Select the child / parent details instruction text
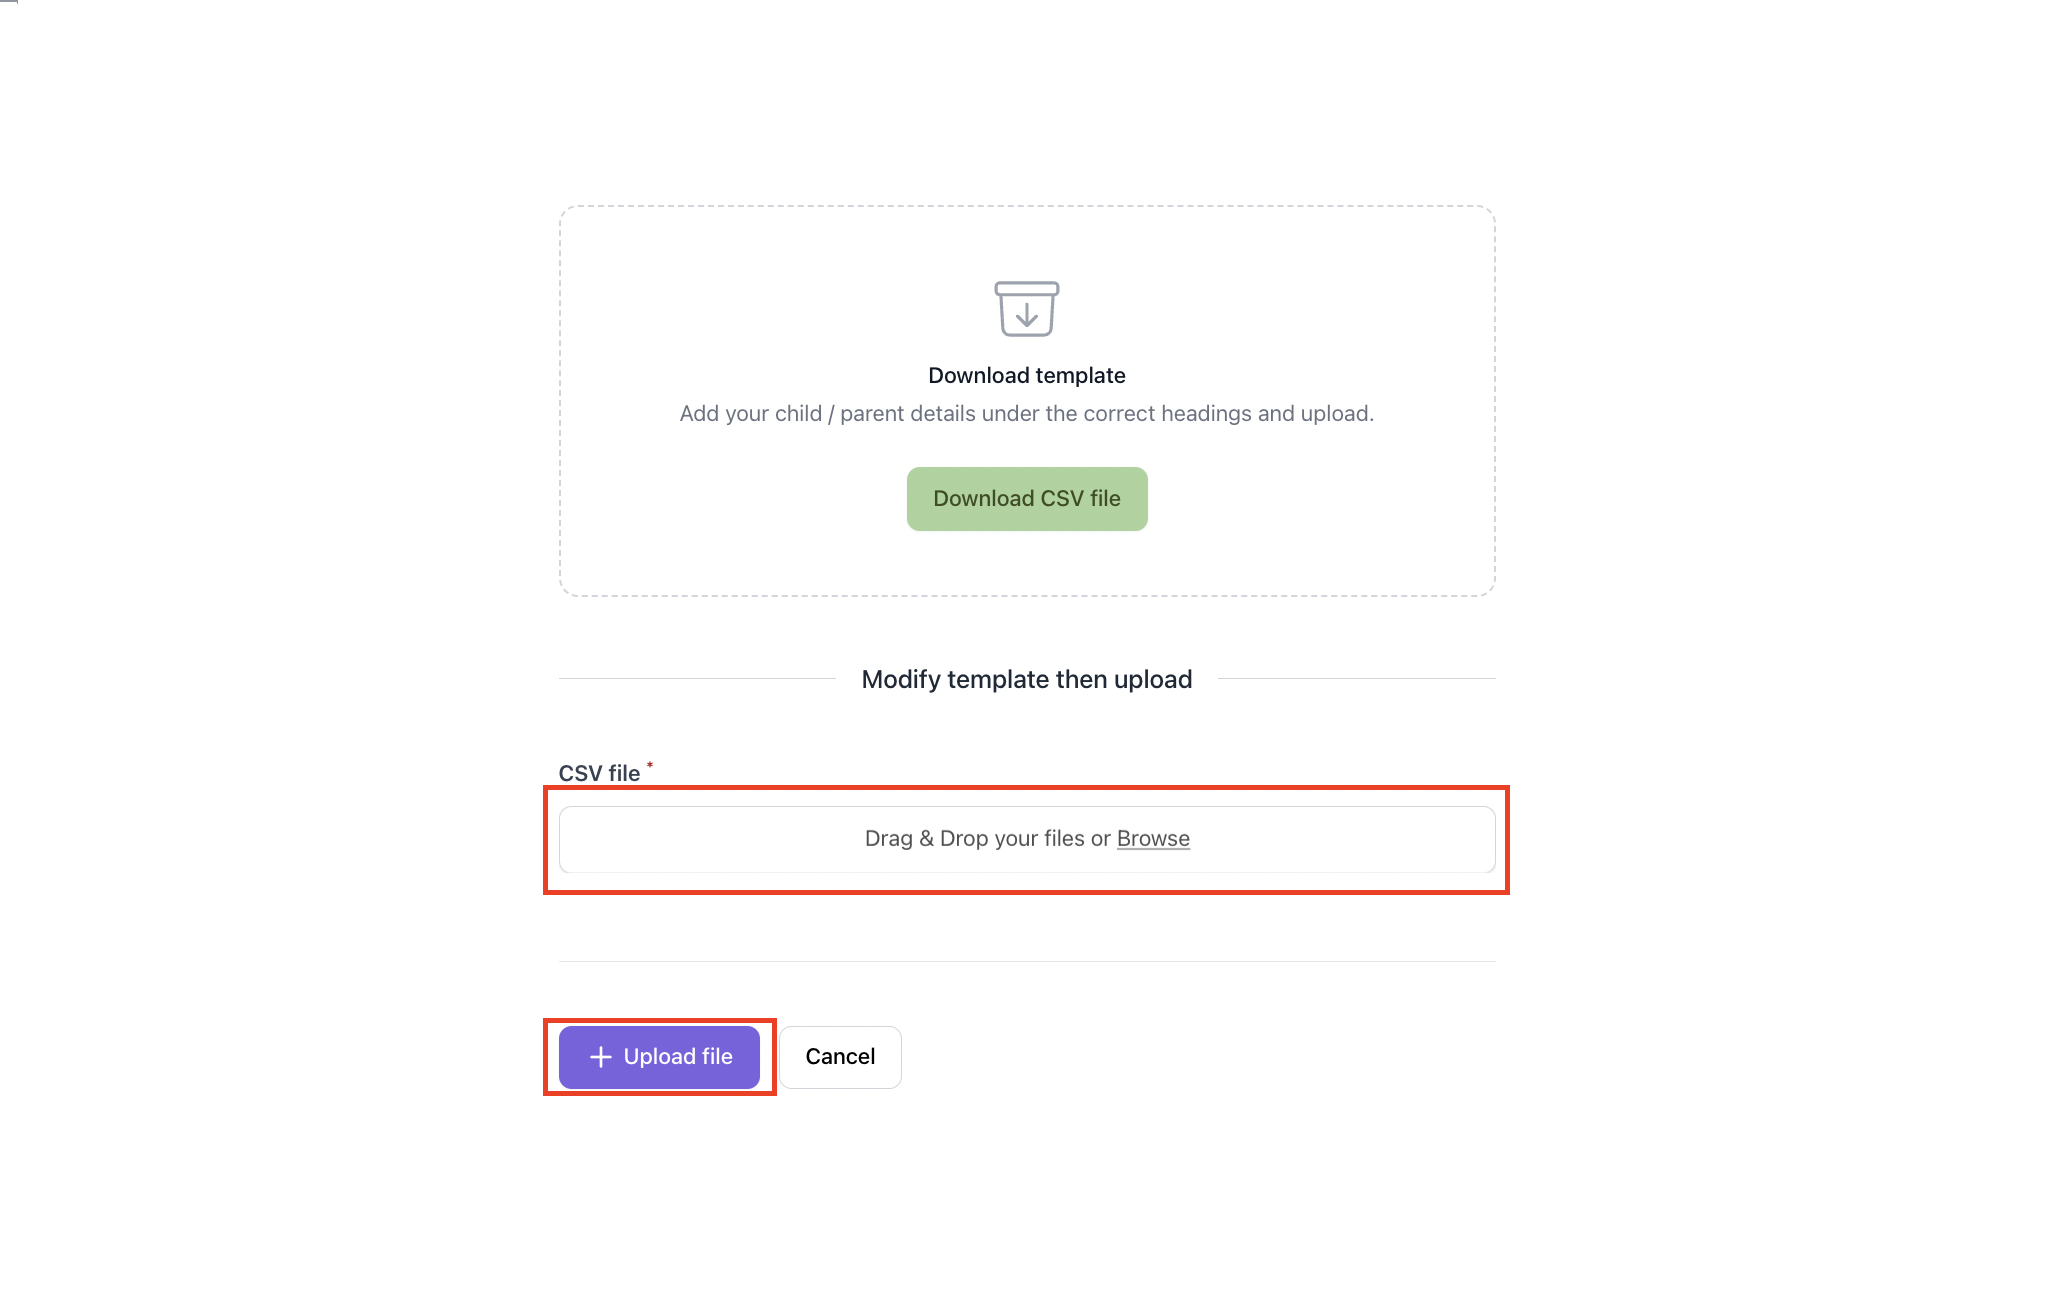Viewport: 2046px width, 1292px height. tap(1026, 414)
